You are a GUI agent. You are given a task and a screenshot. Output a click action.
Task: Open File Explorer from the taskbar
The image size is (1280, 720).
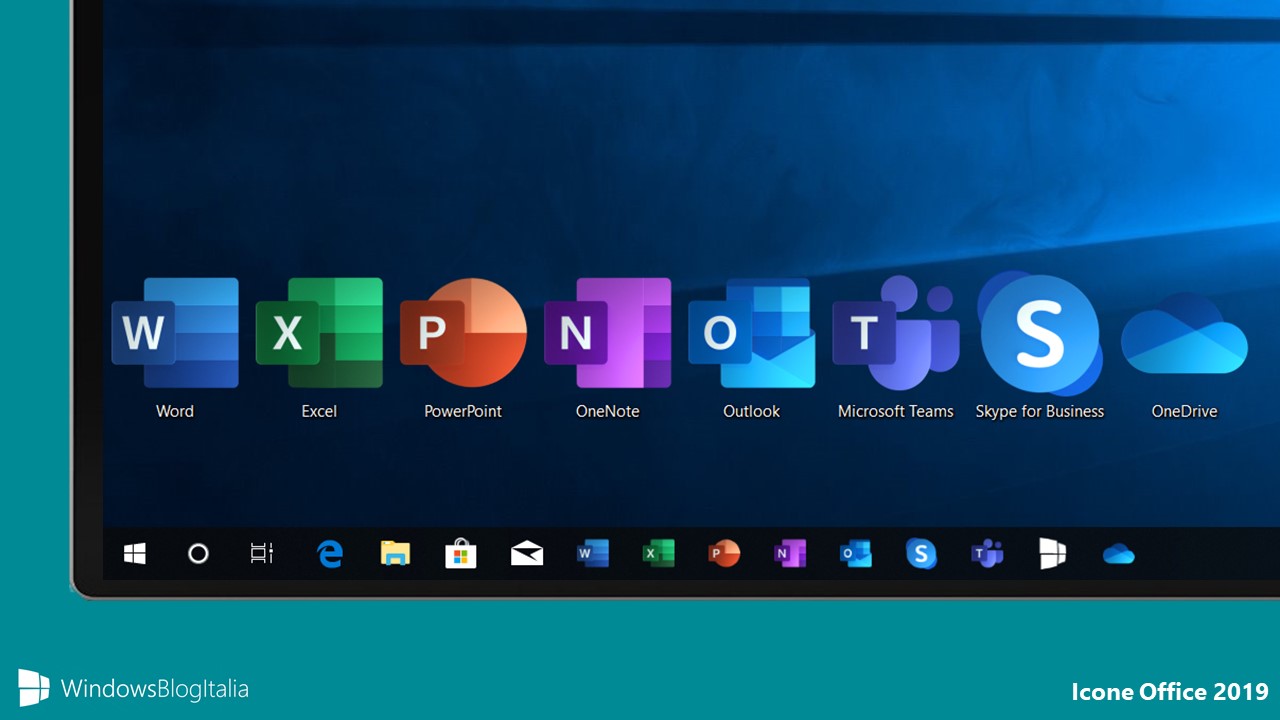395,553
